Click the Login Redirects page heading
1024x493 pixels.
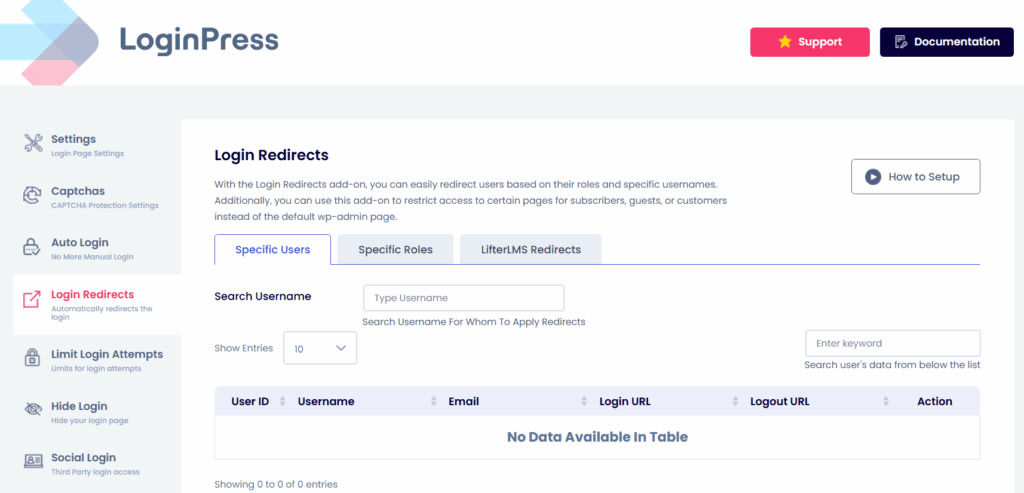[271, 155]
